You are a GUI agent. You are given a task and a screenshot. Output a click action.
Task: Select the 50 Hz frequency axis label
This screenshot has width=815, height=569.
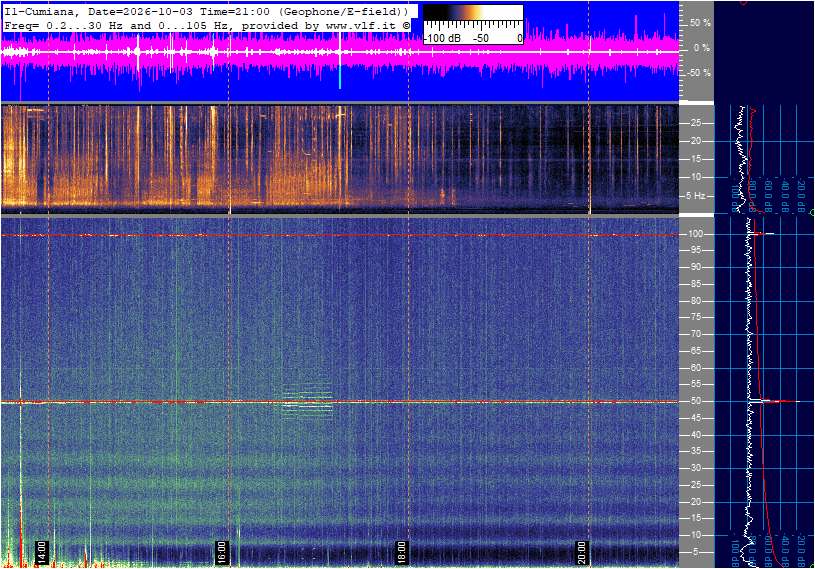(x=695, y=401)
